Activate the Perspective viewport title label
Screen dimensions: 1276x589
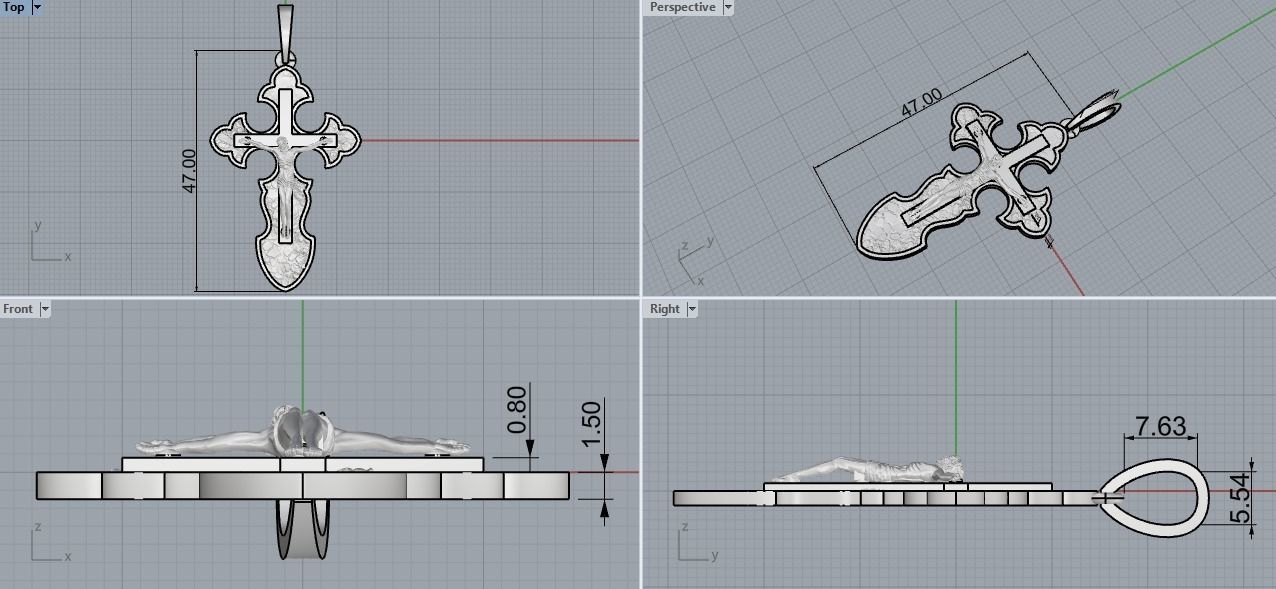tap(682, 7)
